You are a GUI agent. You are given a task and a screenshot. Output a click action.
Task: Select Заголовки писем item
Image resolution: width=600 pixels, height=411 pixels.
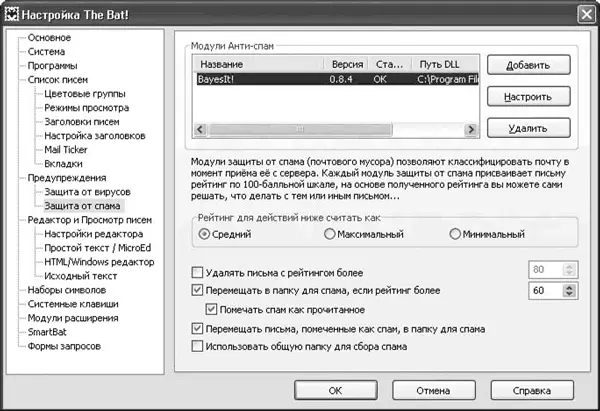[82, 122]
